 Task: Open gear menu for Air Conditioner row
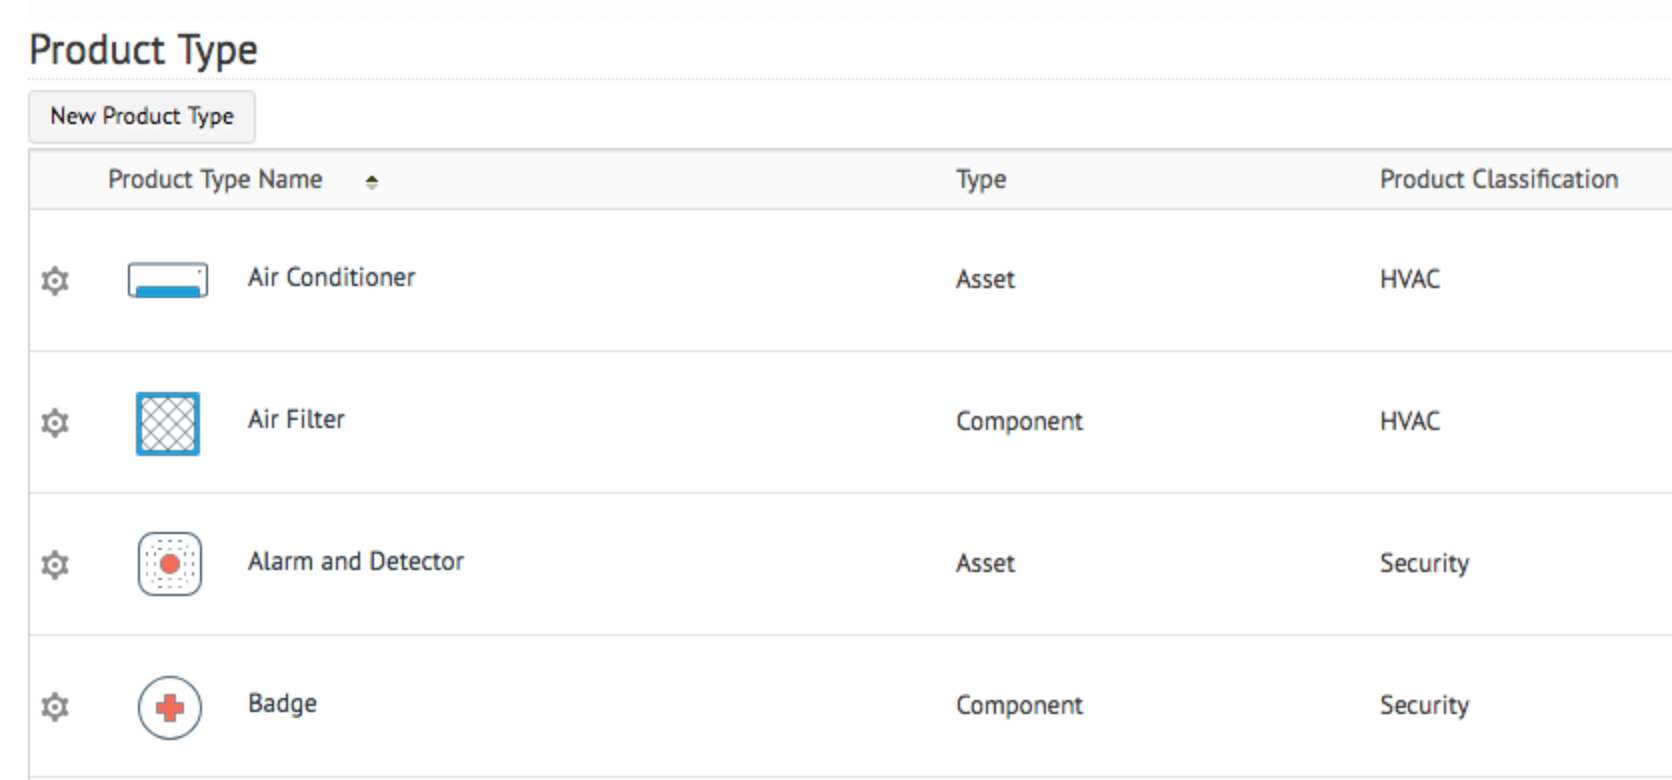coord(55,281)
